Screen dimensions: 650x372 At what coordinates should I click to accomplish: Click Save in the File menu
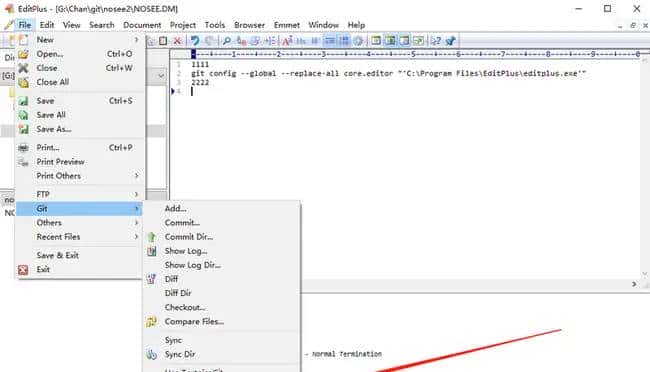pyautogui.click(x=79, y=101)
